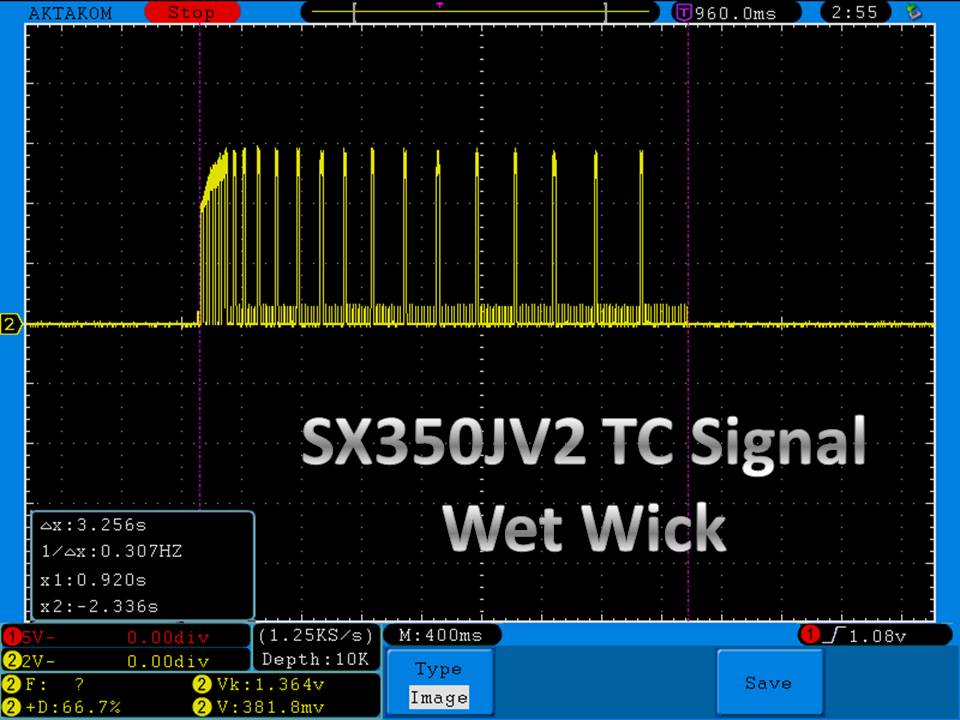Select the +D:66.7% duty cycle measurement

click(x=70, y=707)
